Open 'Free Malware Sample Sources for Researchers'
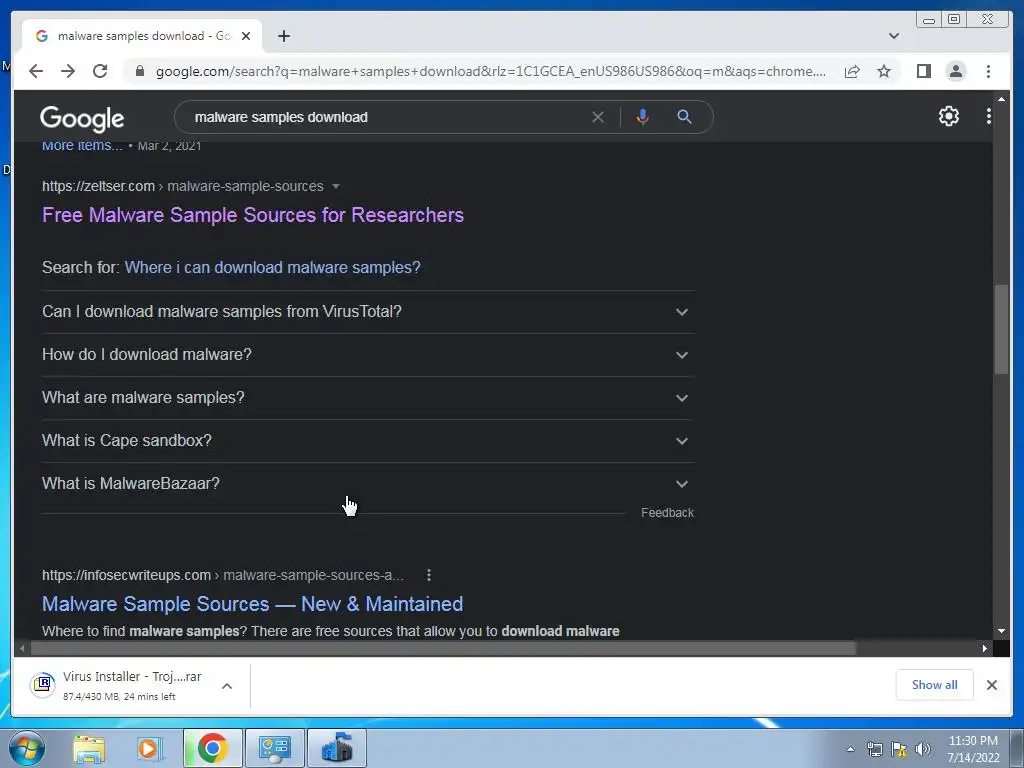The height and width of the screenshot is (768, 1024). click(253, 215)
